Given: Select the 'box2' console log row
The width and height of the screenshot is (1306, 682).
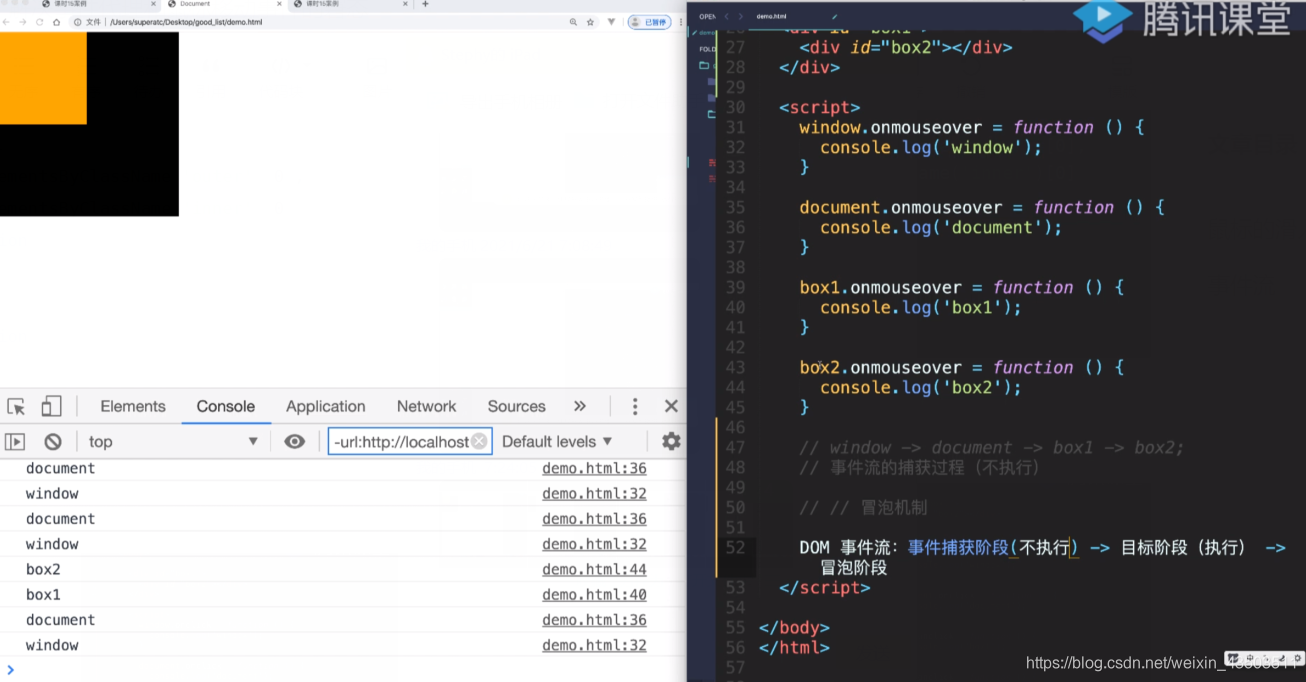Looking at the screenshot, I should [343, 569].
